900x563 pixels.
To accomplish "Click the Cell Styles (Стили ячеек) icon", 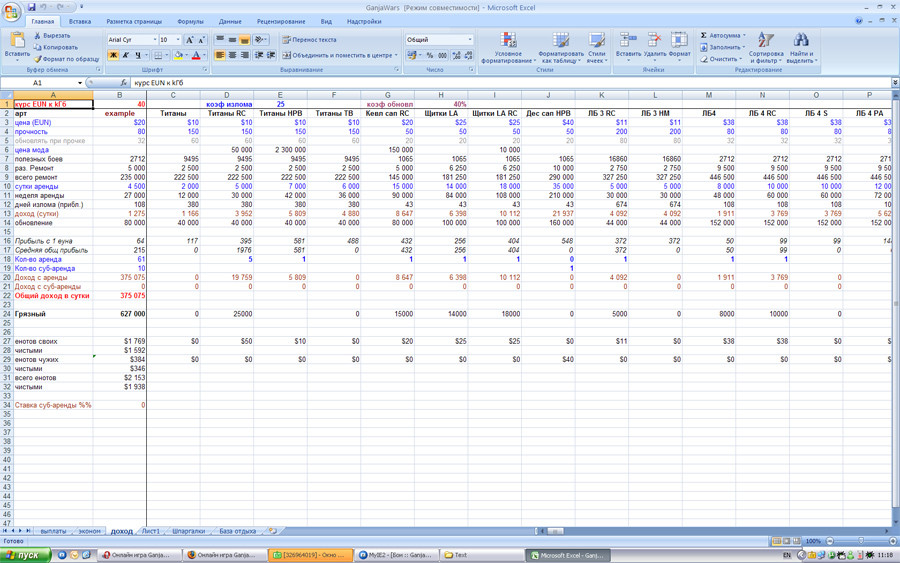I will point(596,40).
